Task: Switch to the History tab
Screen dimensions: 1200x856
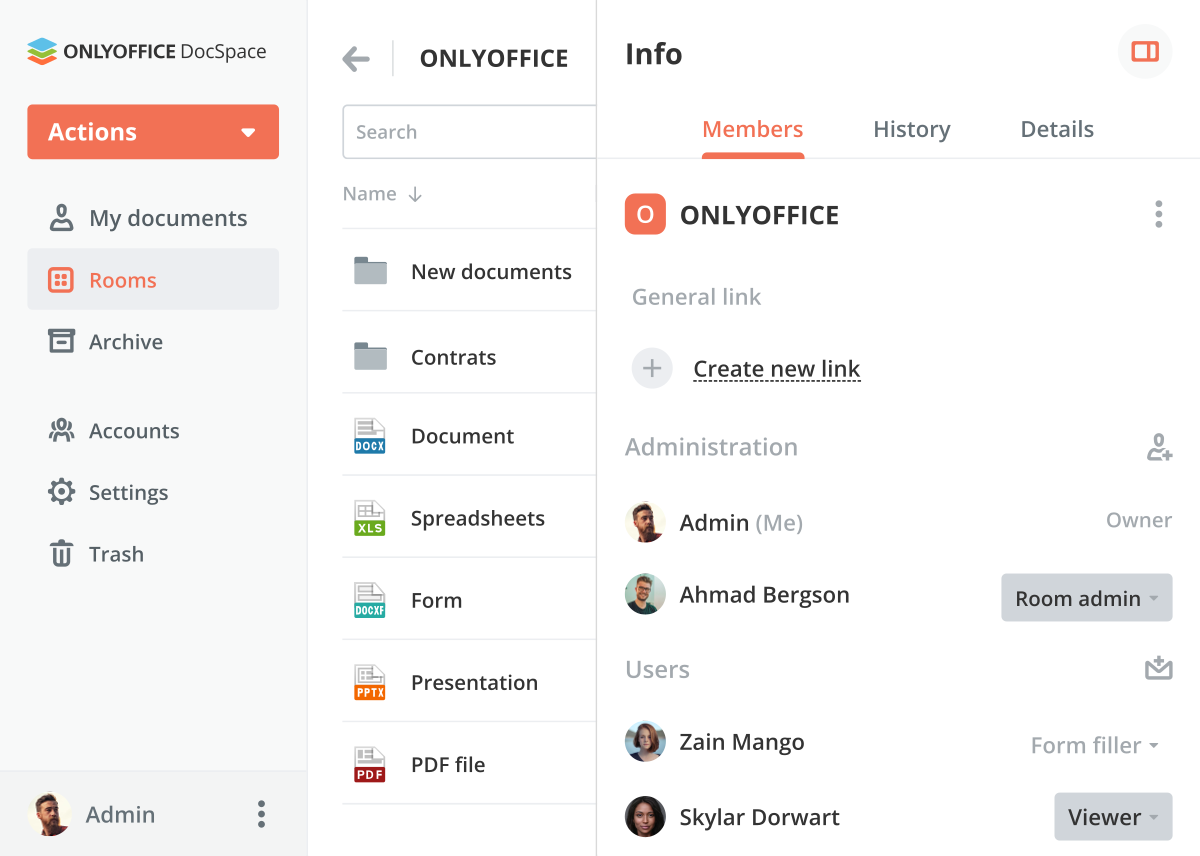Action: click(x=911, y=130)
